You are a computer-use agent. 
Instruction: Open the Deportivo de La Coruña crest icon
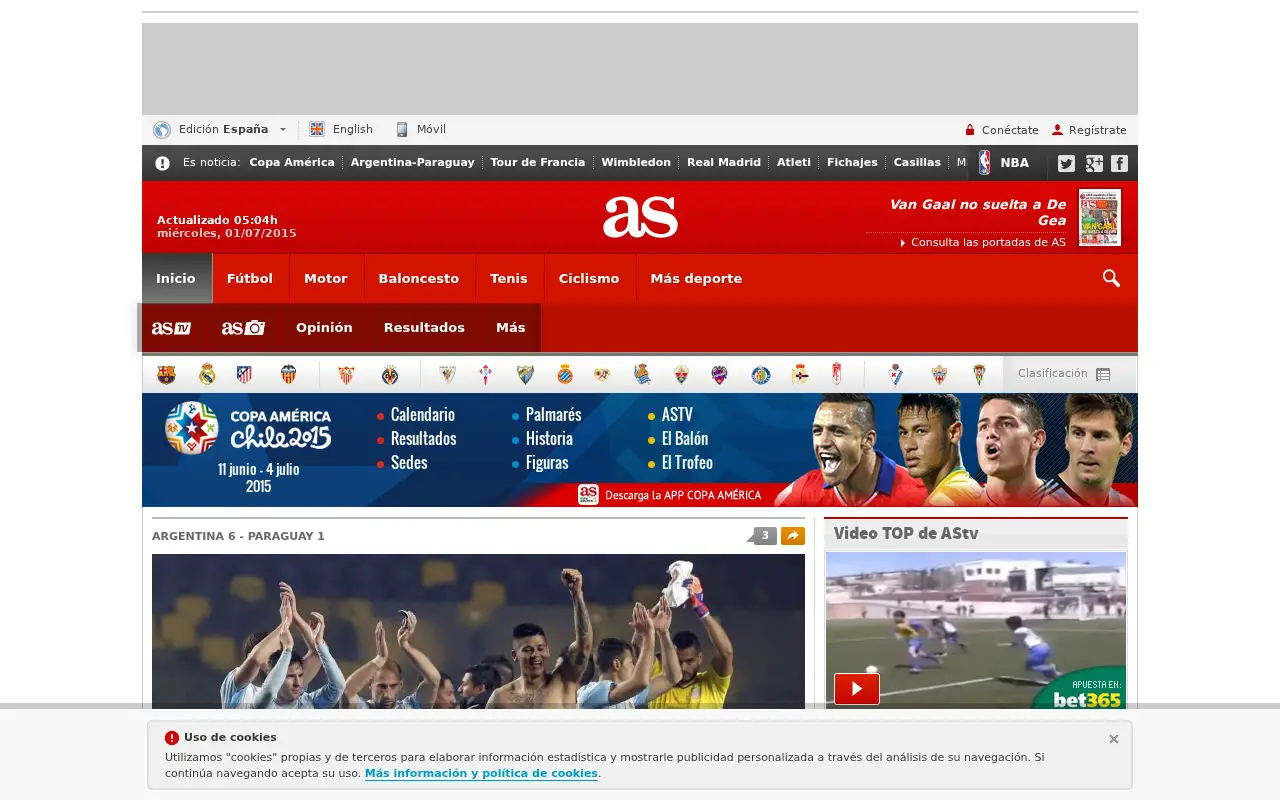point(800,375)
